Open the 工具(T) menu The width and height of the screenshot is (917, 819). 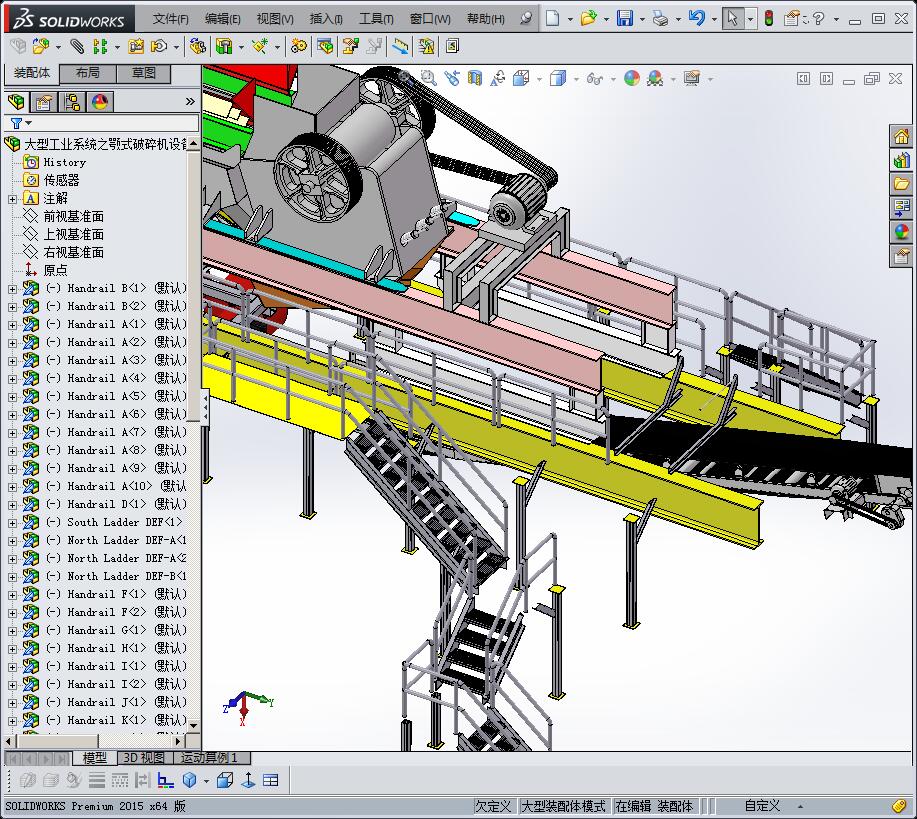click(376, 19)
